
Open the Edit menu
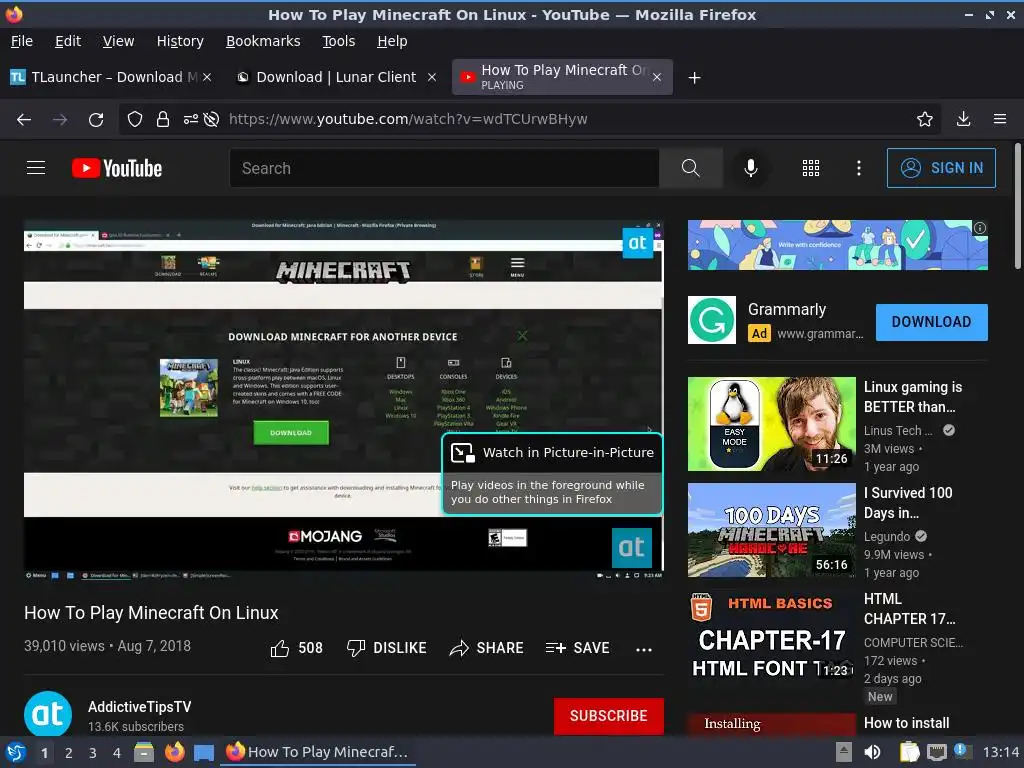point(68,41)
